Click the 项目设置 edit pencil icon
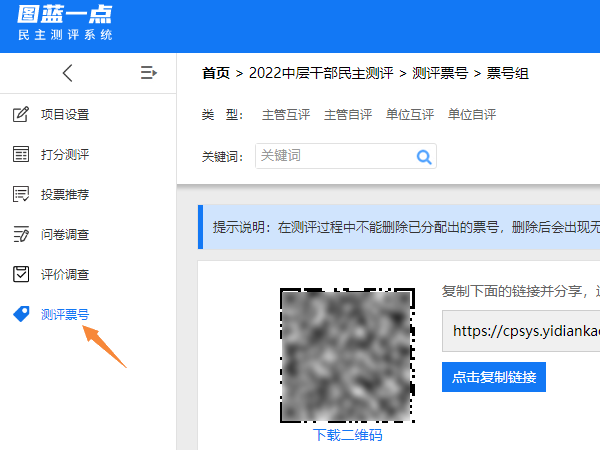This screenshot has width=600, height=450. coord(21,114)
